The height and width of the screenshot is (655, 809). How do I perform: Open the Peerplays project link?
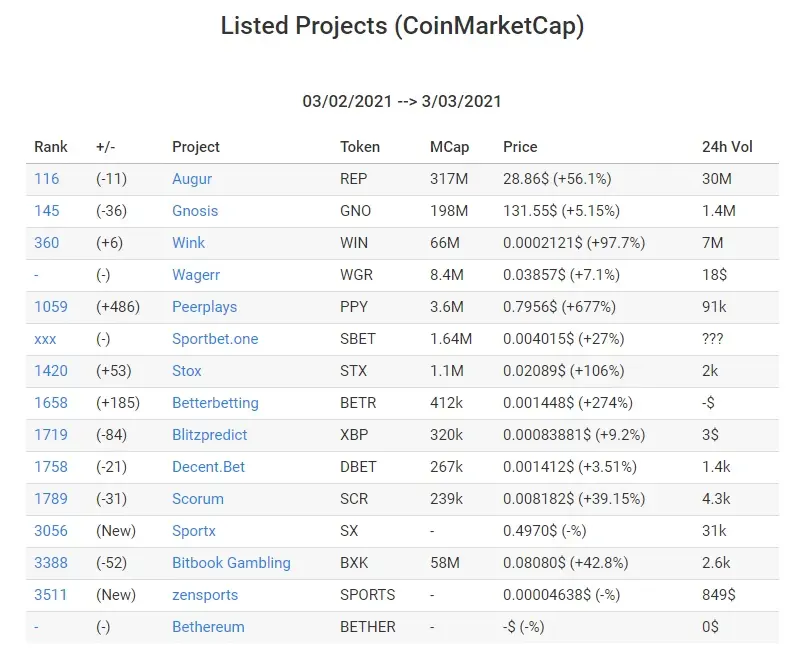click(x=204, y=307)
